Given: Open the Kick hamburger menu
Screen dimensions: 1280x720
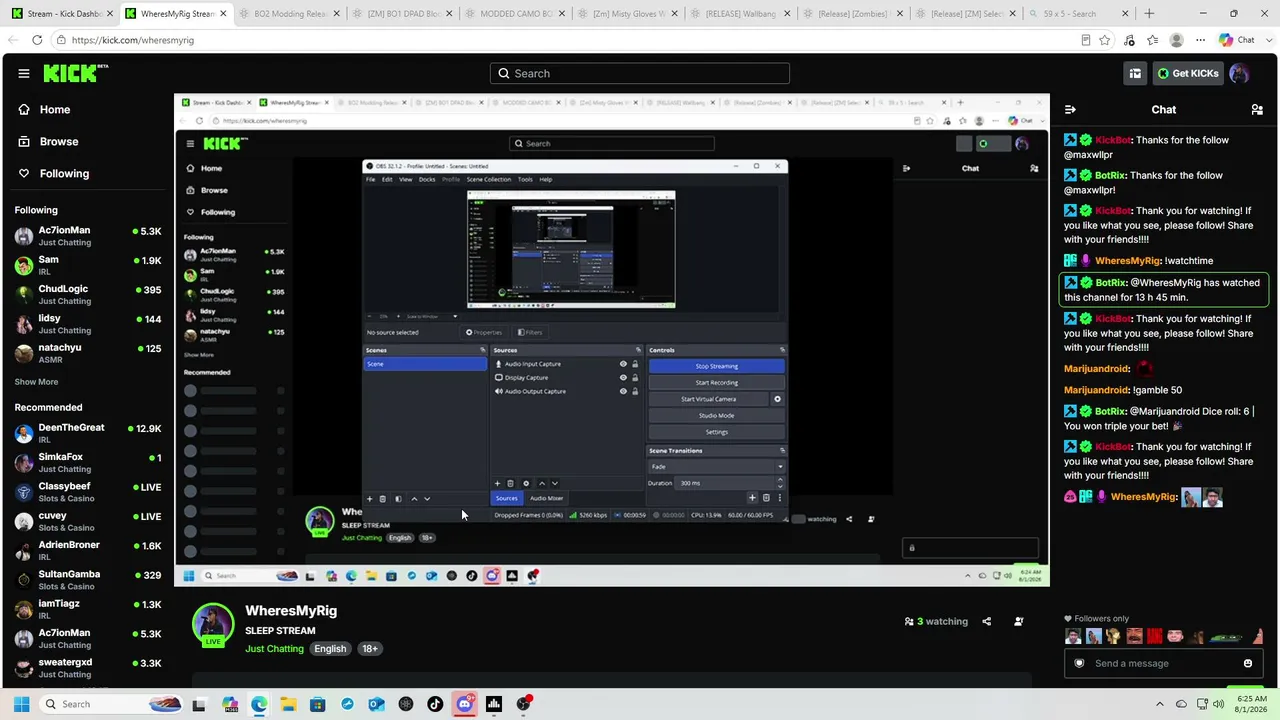Looking at the screenshot, I should (x=24, y=73).
